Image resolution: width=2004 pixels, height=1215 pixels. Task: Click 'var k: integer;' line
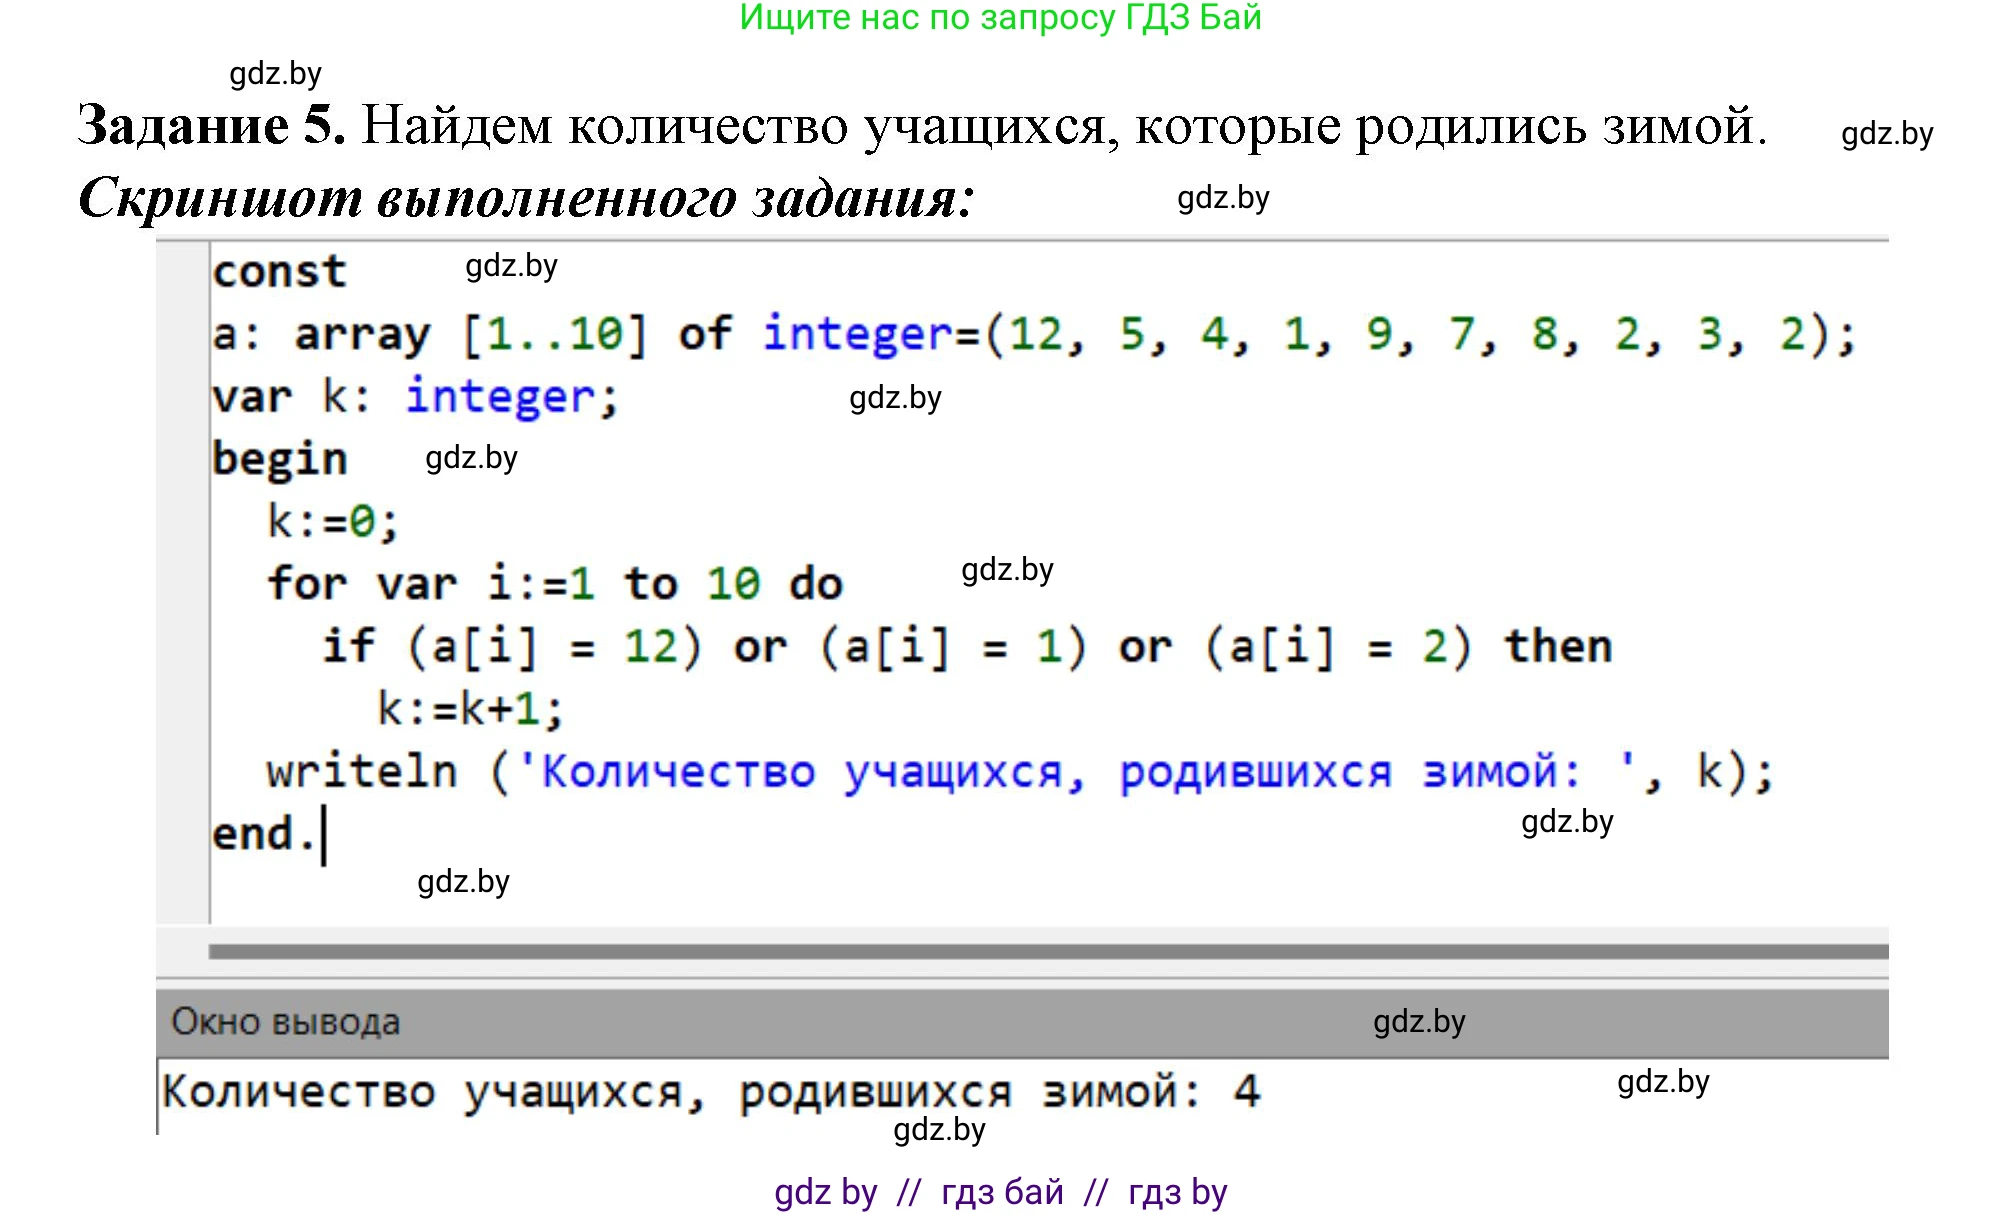(415, 397)
